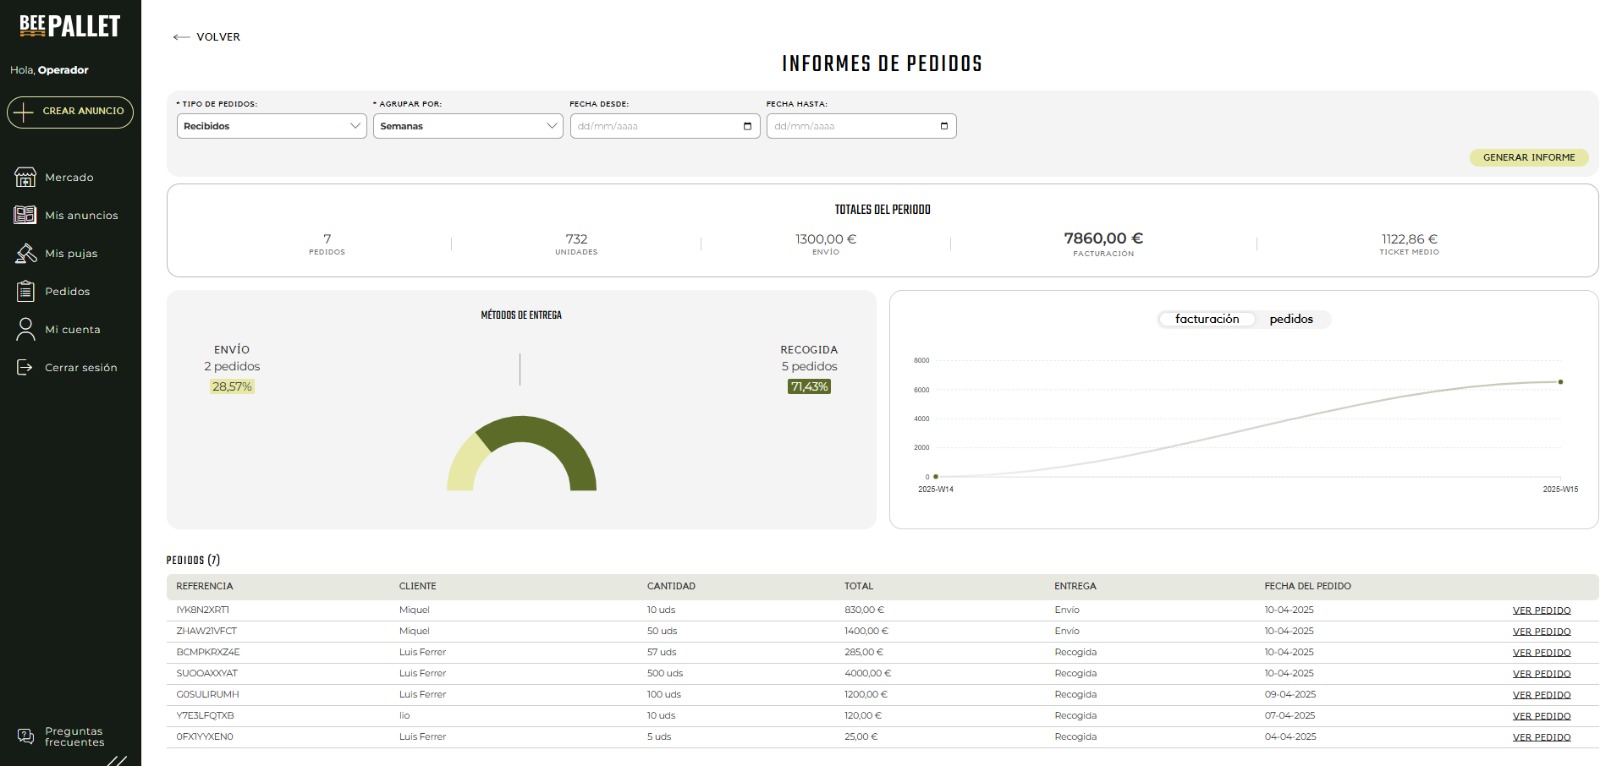The width and height of the screenshot is (1600, 766).
Task: Open Ver pedido for order SUOOAXXYAT
Action: click(1540, 674)
